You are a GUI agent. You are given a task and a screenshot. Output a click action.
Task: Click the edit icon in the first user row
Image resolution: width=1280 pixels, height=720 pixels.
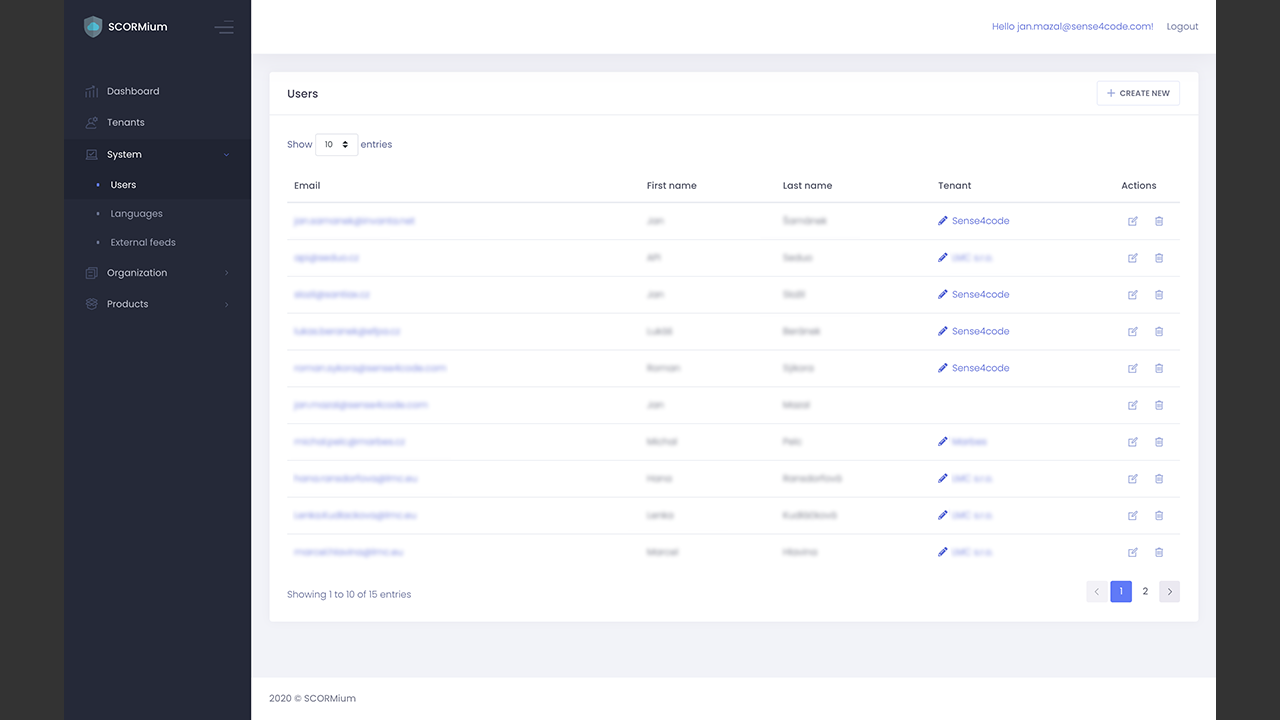point(1133,221)
